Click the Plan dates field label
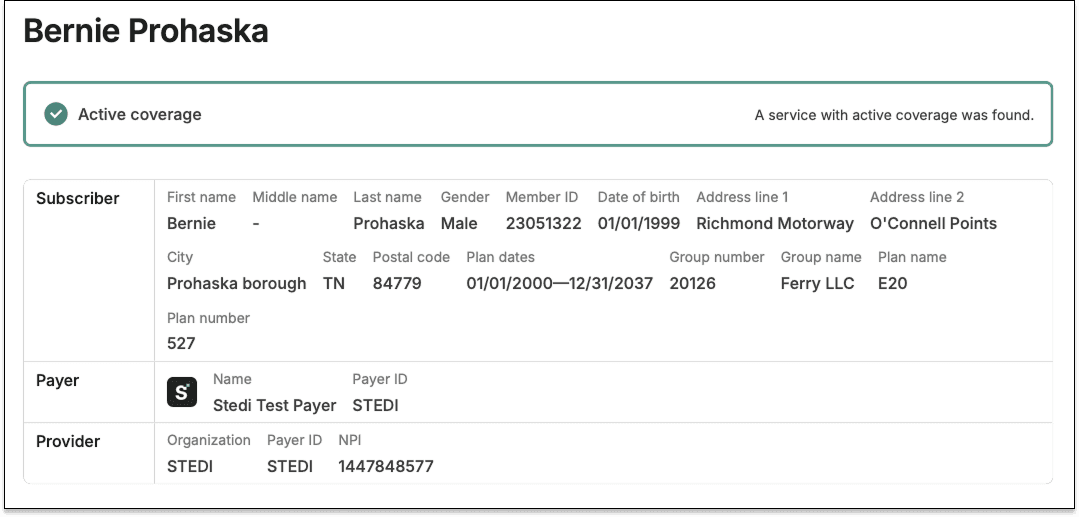Image resolution: width=1079 pixels, height=517 pixels. coord(500,257)
